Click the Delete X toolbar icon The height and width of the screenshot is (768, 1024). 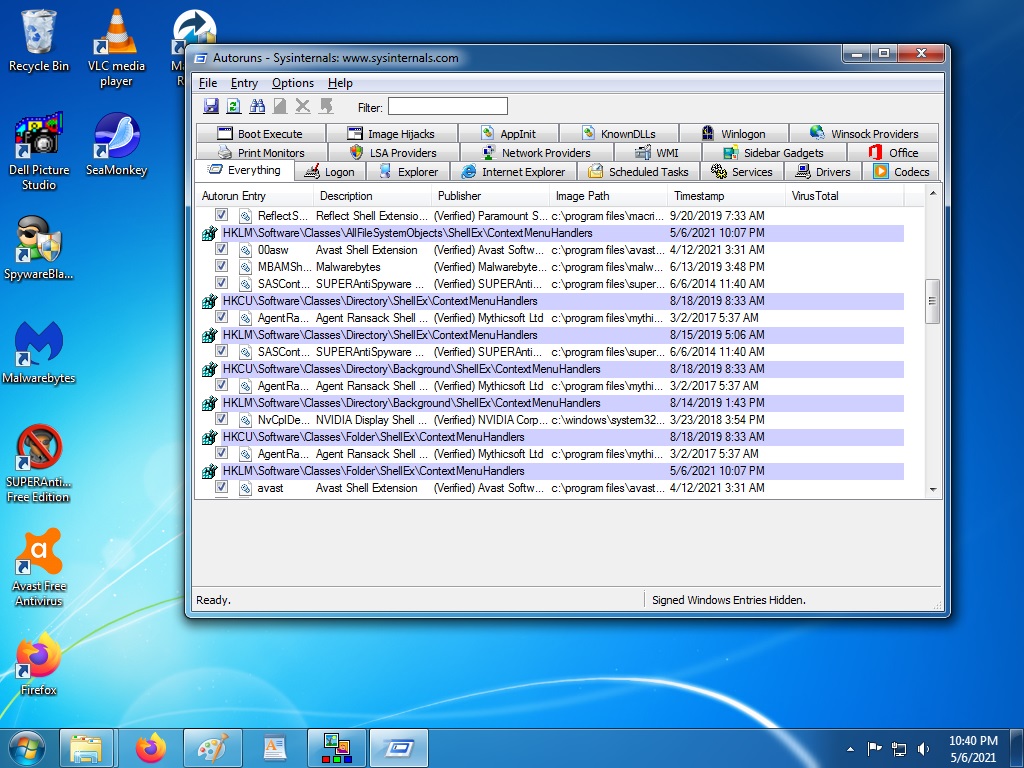302,106
